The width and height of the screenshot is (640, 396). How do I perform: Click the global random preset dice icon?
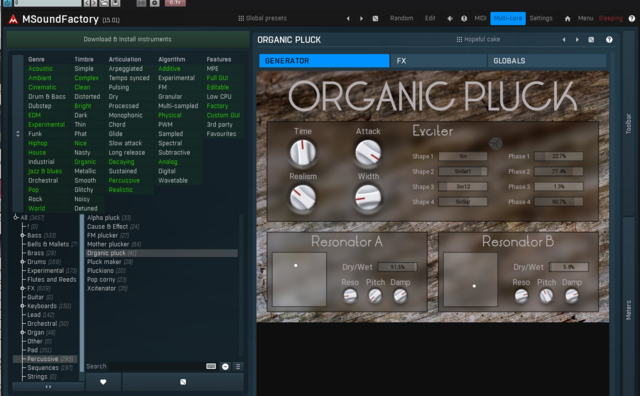coord(375,18)
